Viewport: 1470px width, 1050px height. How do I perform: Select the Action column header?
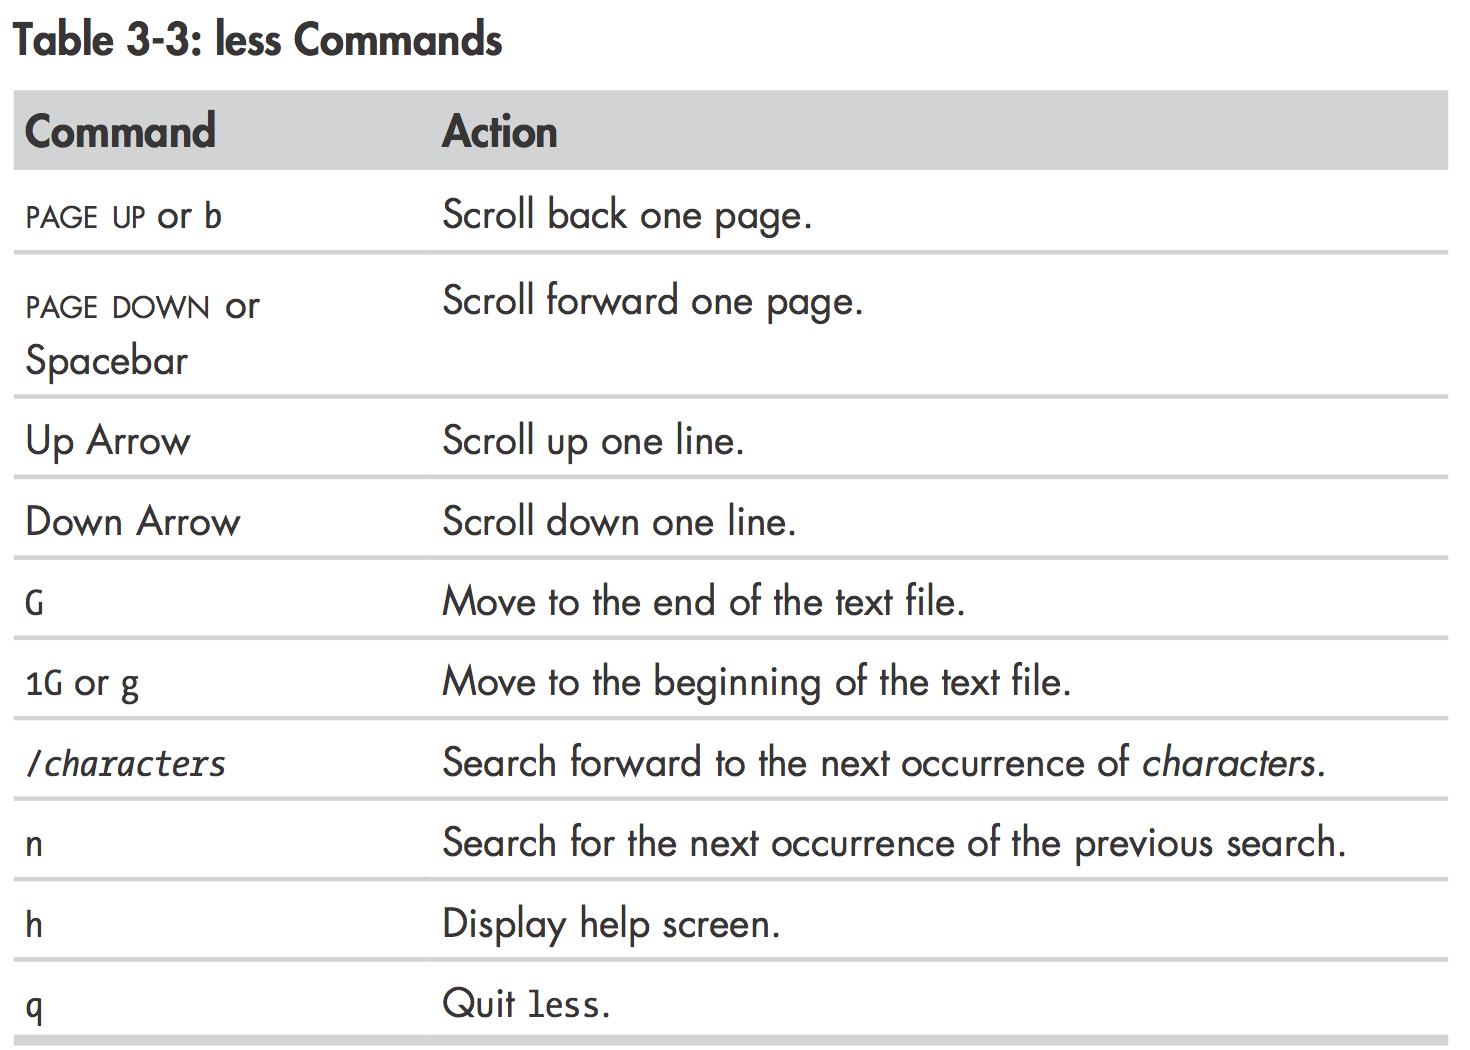(x=499, y=132)
